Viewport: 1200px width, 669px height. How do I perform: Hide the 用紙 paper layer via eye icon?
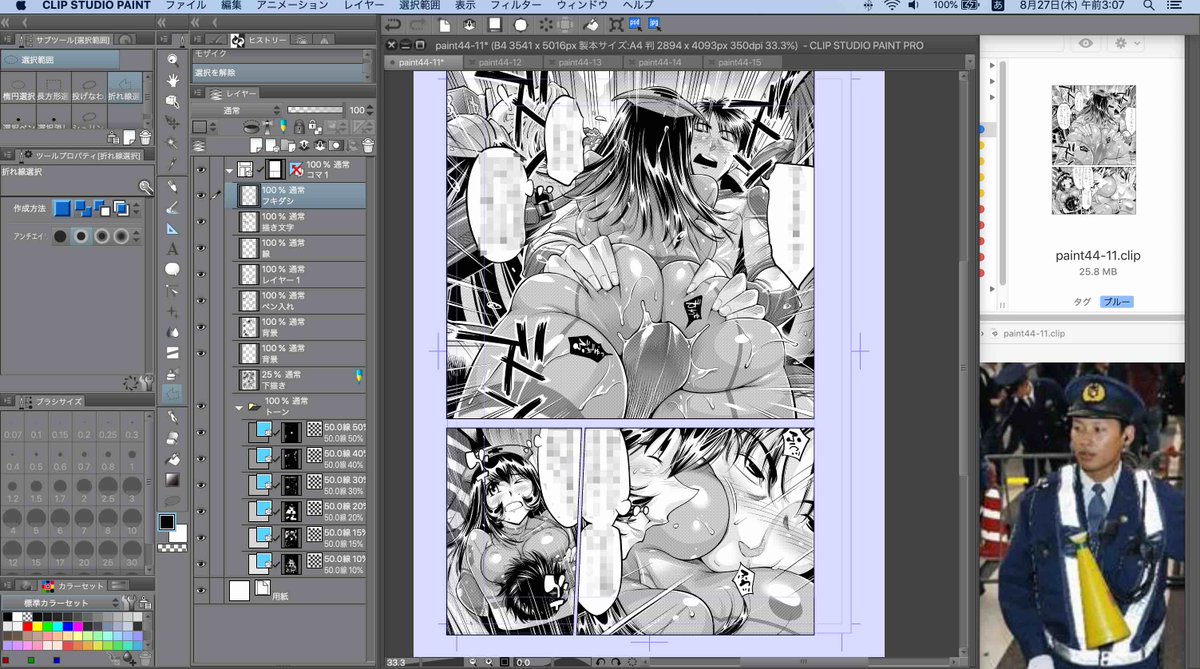click(200, 590)
